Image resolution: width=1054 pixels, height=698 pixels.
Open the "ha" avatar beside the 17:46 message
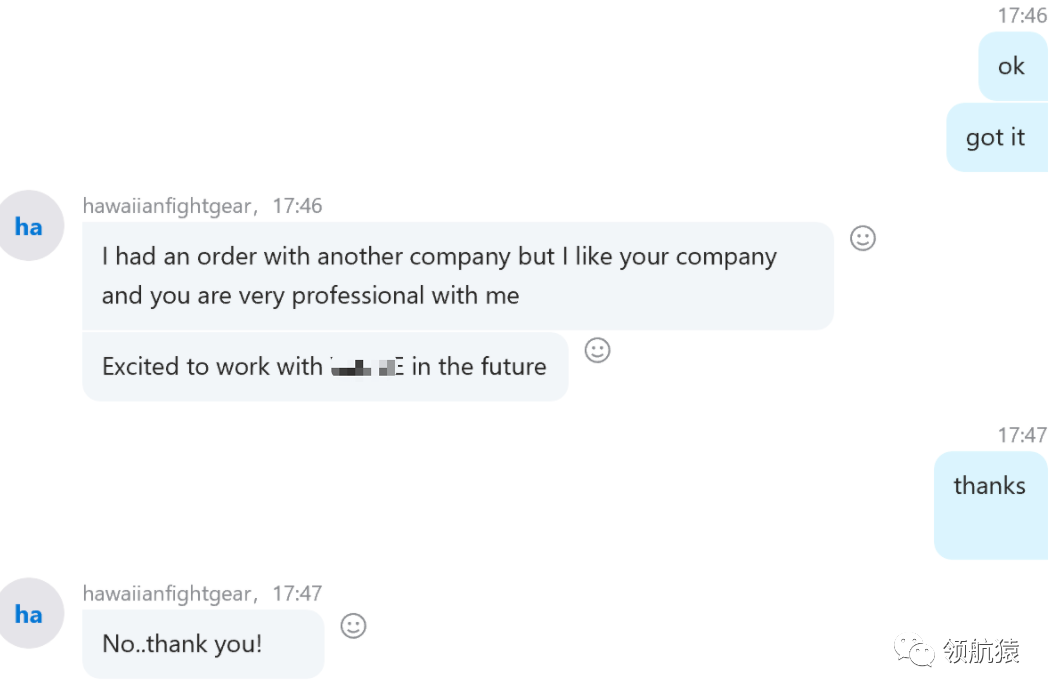pyautogui.click(x=29, y=226)
